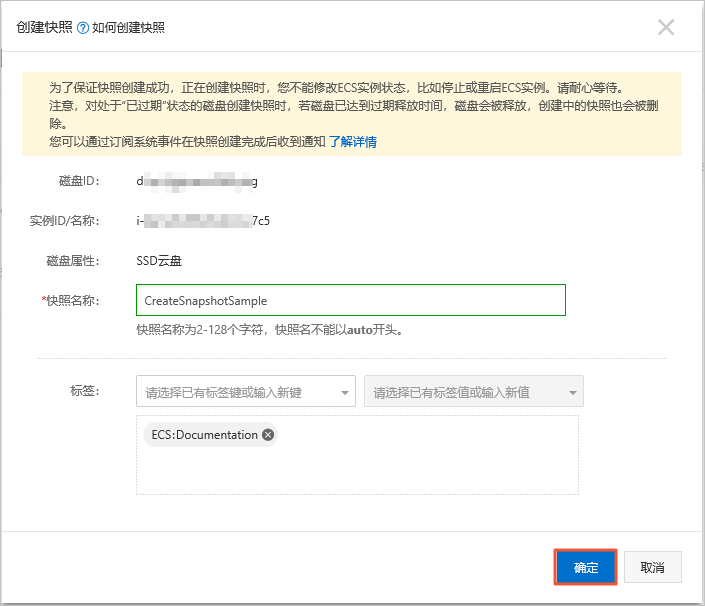Open the 了解详情 link in the notice
Viewport: 705px width, 606px height.
click(x=352, y=142)
